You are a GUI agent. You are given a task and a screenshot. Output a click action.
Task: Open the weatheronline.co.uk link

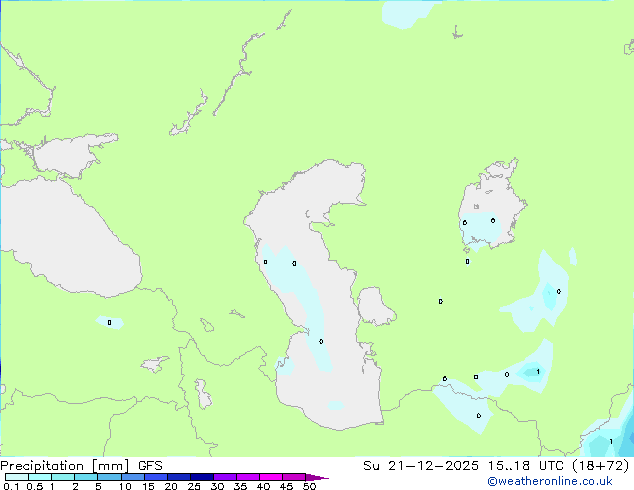[x=550, y=481]
